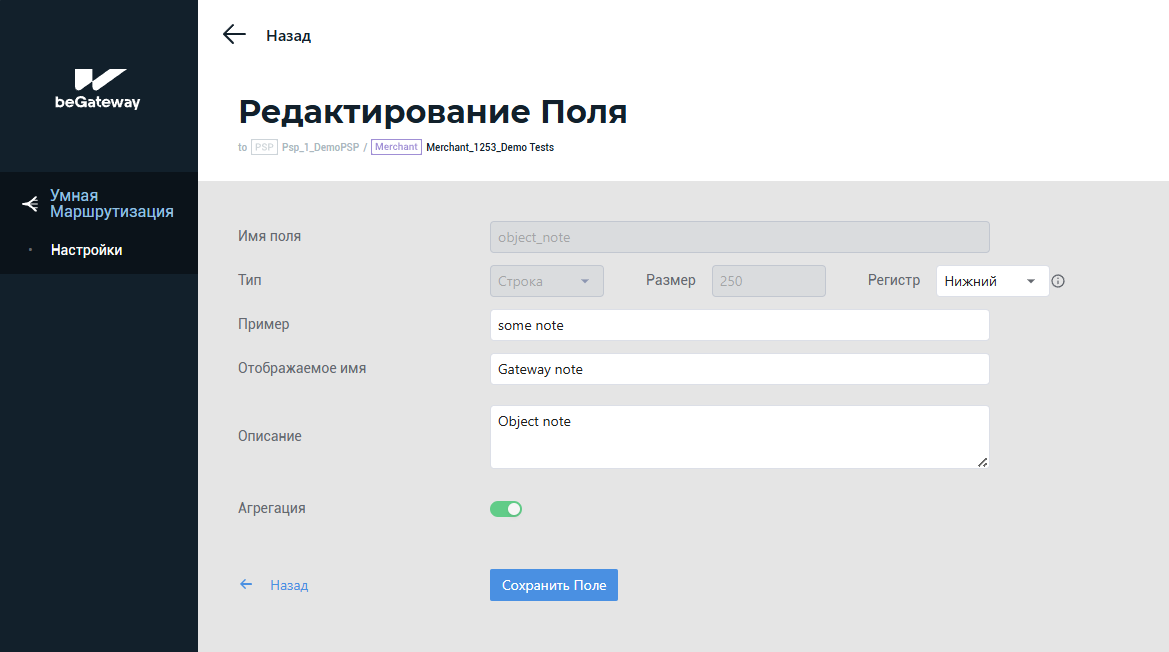Click the purple Merchant badge in the breadcrumb
The image size is (1169, 652).
396,147
